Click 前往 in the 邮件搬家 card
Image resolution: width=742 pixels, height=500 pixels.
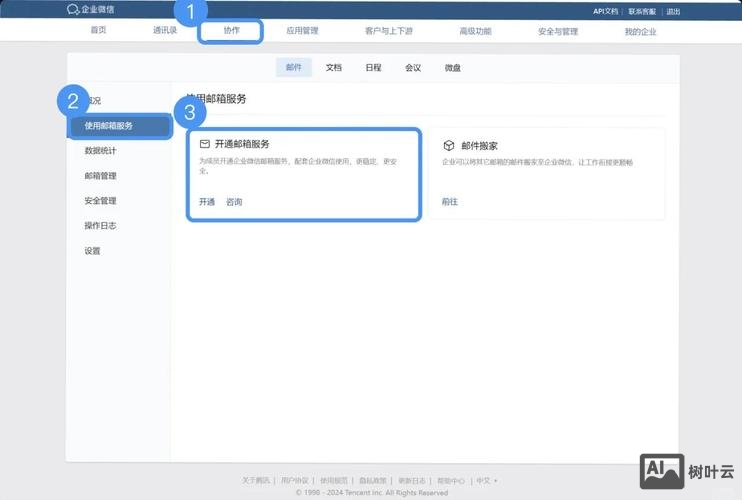pyautogui.click(x=450, y=202)
